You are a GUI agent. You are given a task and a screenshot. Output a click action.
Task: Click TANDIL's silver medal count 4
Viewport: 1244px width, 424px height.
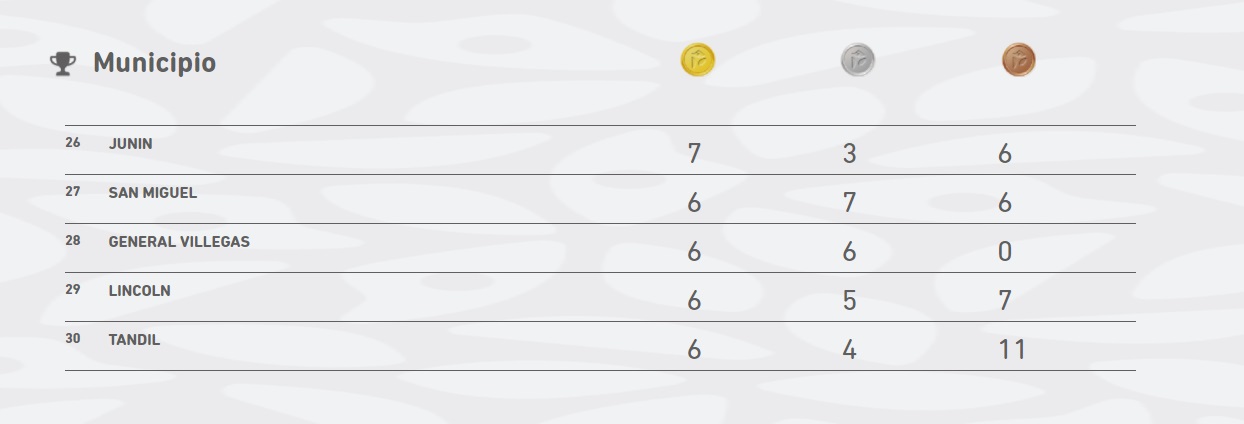(x=849, y=350)
